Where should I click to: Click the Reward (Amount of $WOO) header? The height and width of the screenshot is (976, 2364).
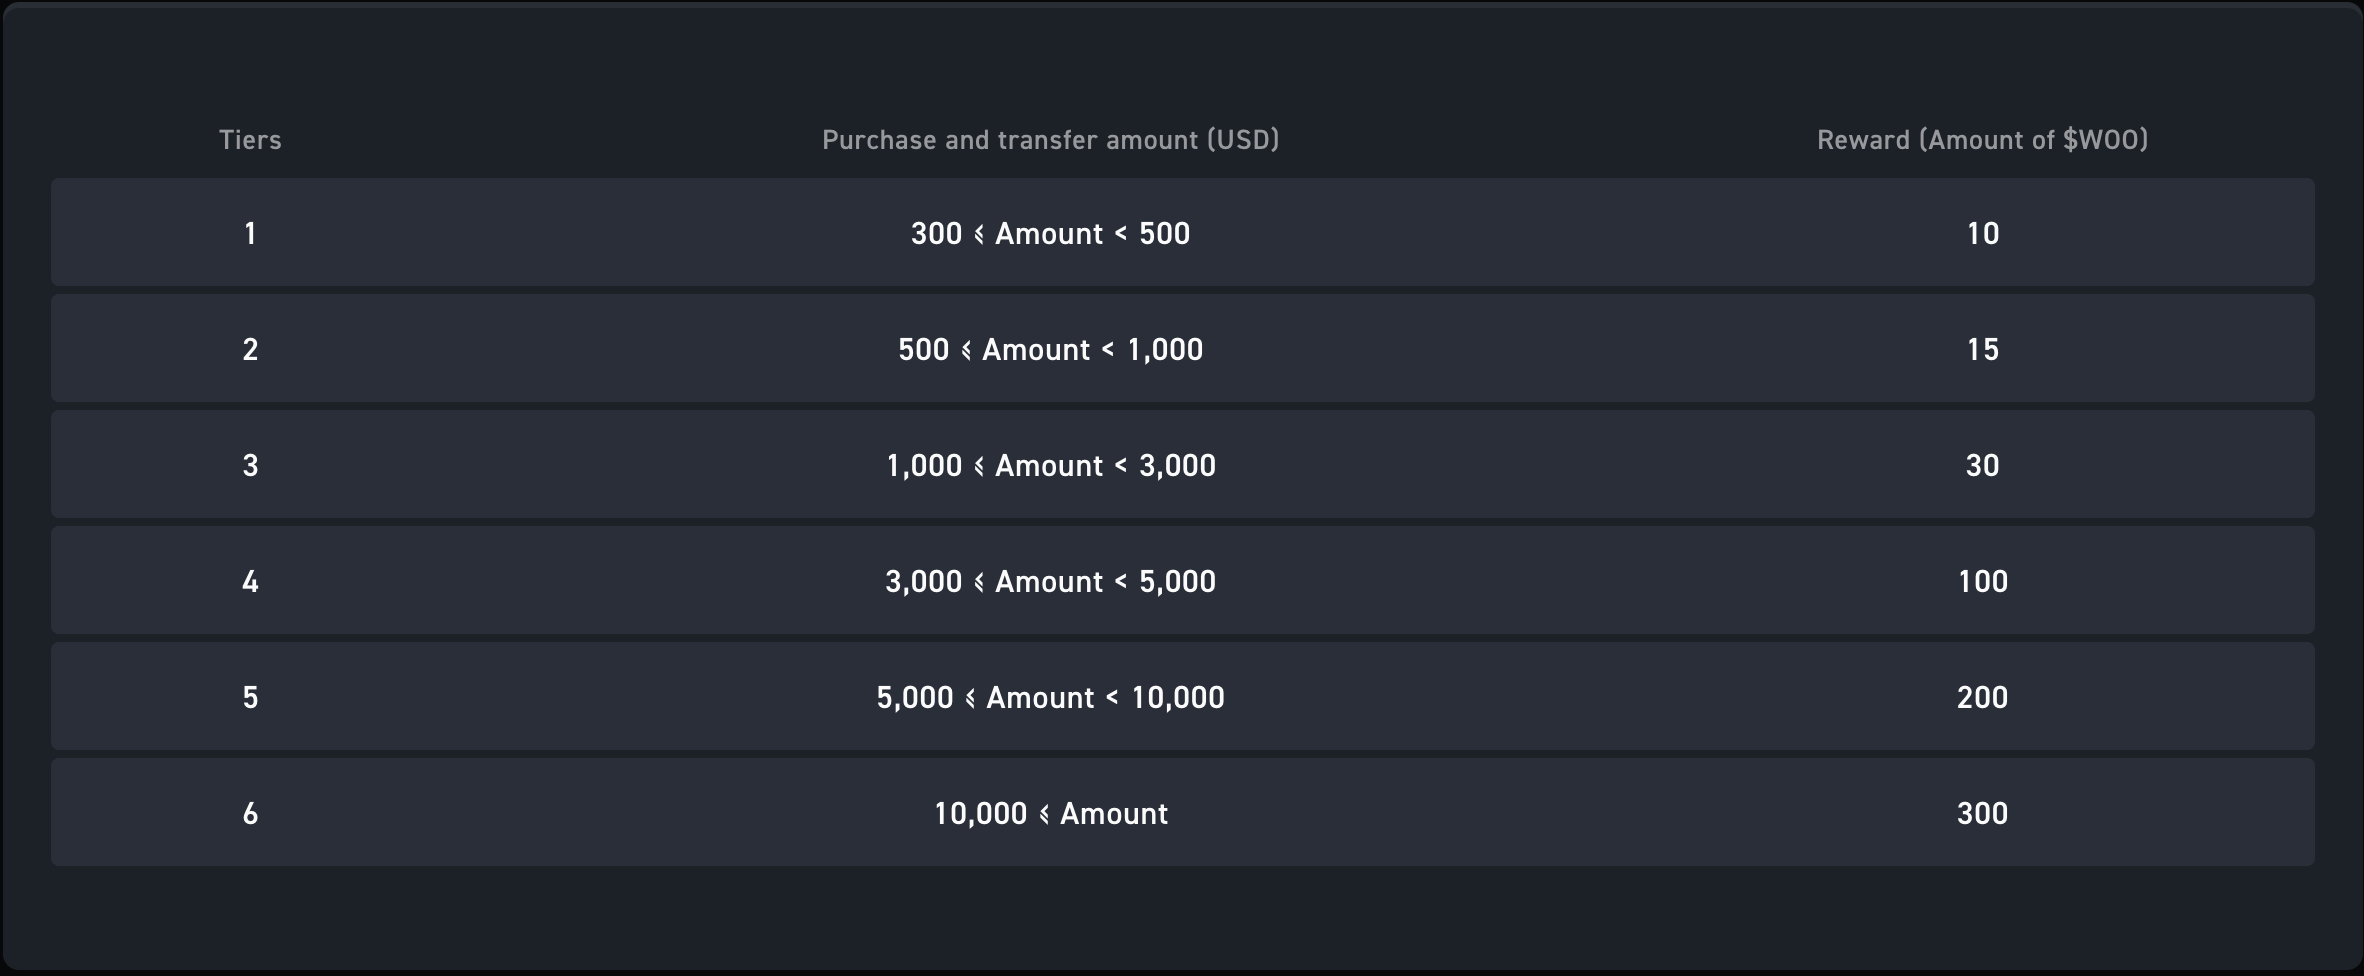pos(1982,140)
